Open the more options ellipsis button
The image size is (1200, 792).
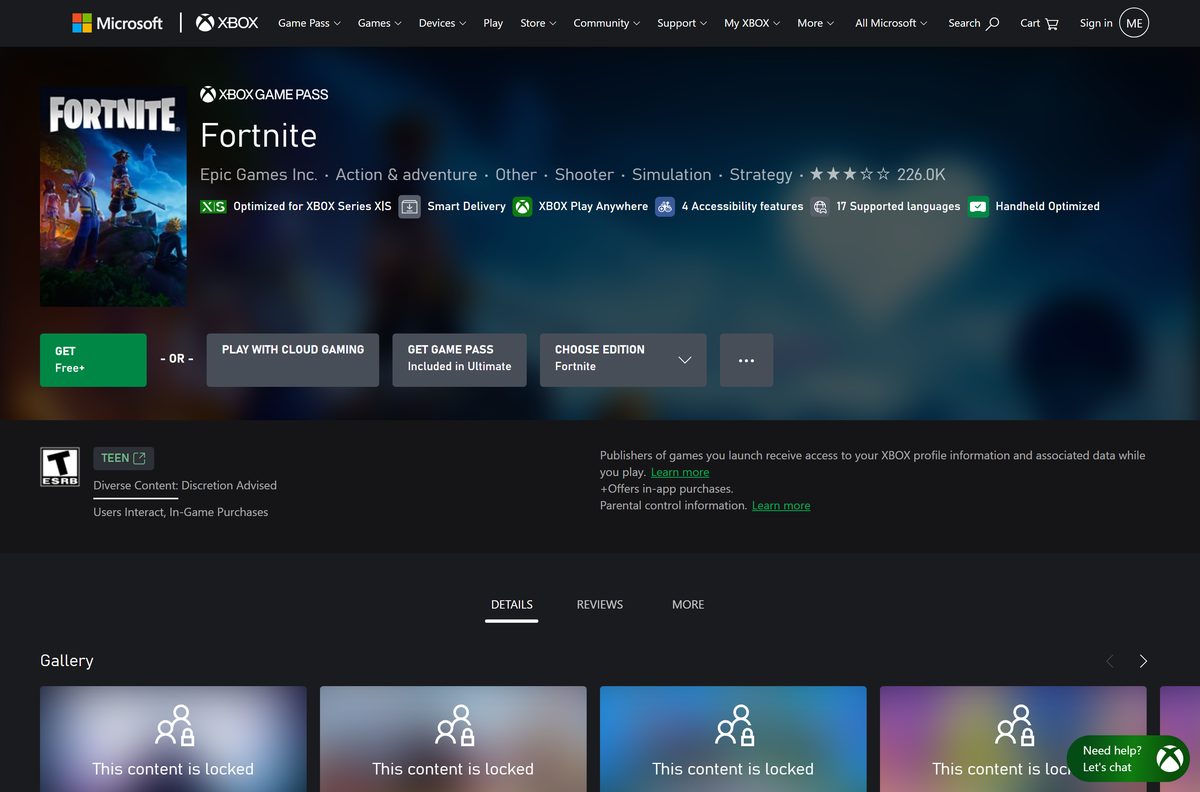[746, 360]
